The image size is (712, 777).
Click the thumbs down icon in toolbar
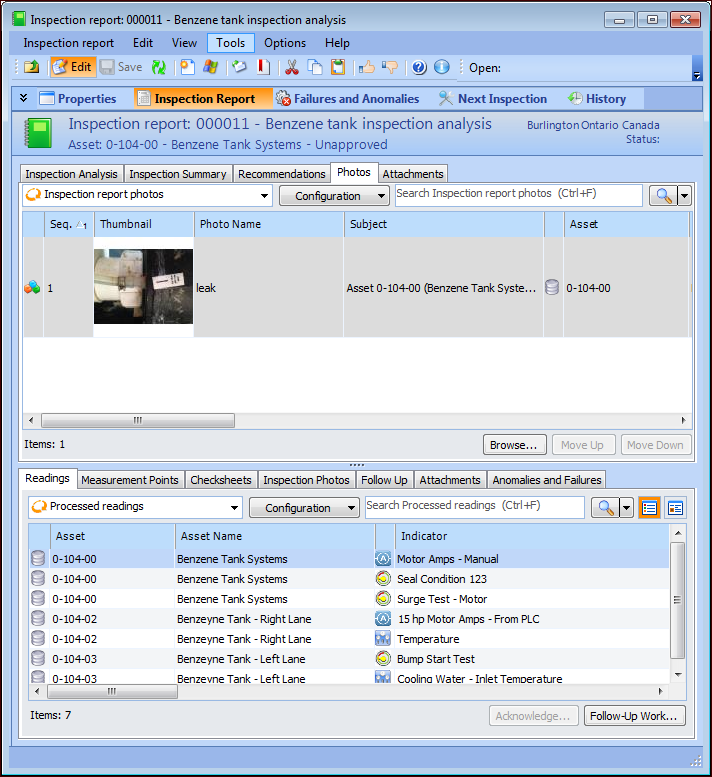coord(390,67)
